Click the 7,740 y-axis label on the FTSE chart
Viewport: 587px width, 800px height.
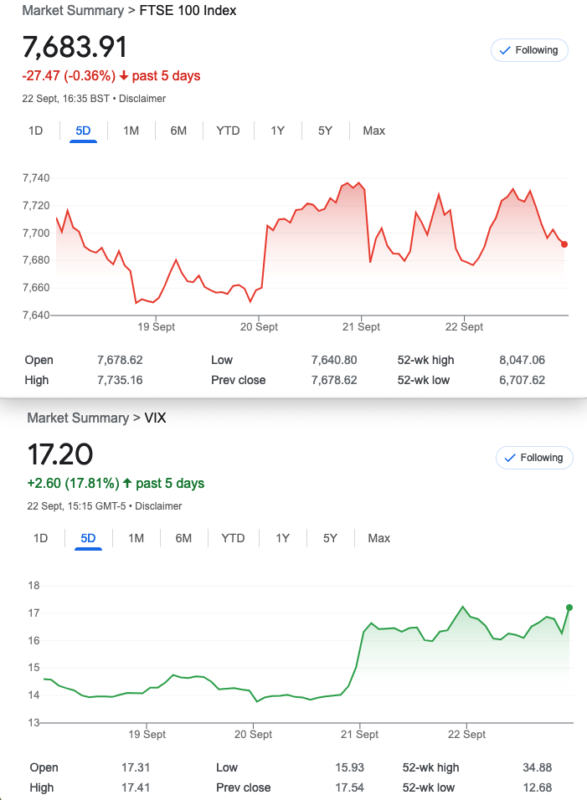(x=36, y=178)
